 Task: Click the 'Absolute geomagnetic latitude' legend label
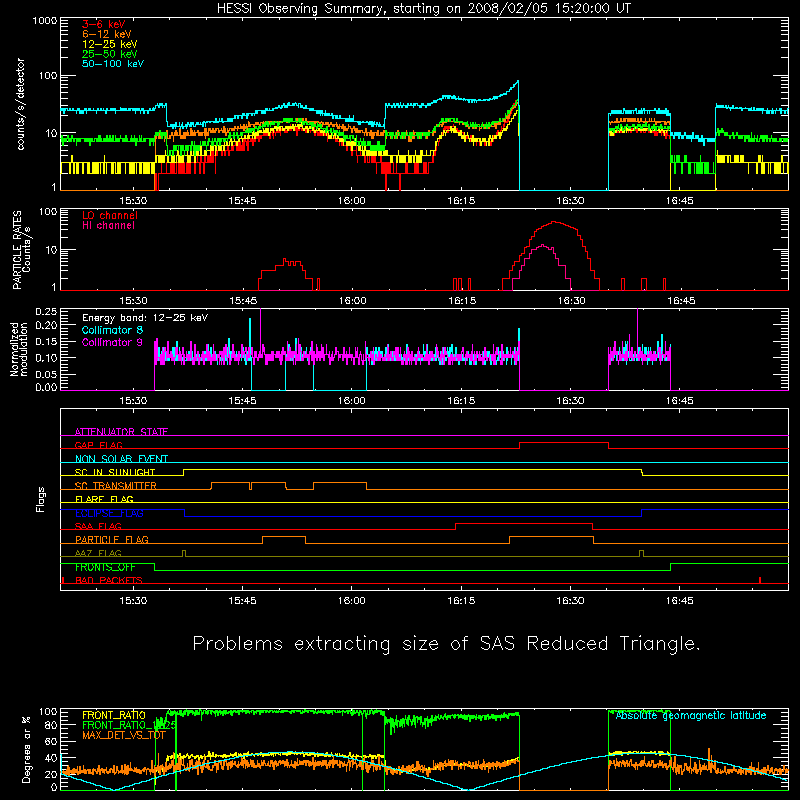(691, 715)
